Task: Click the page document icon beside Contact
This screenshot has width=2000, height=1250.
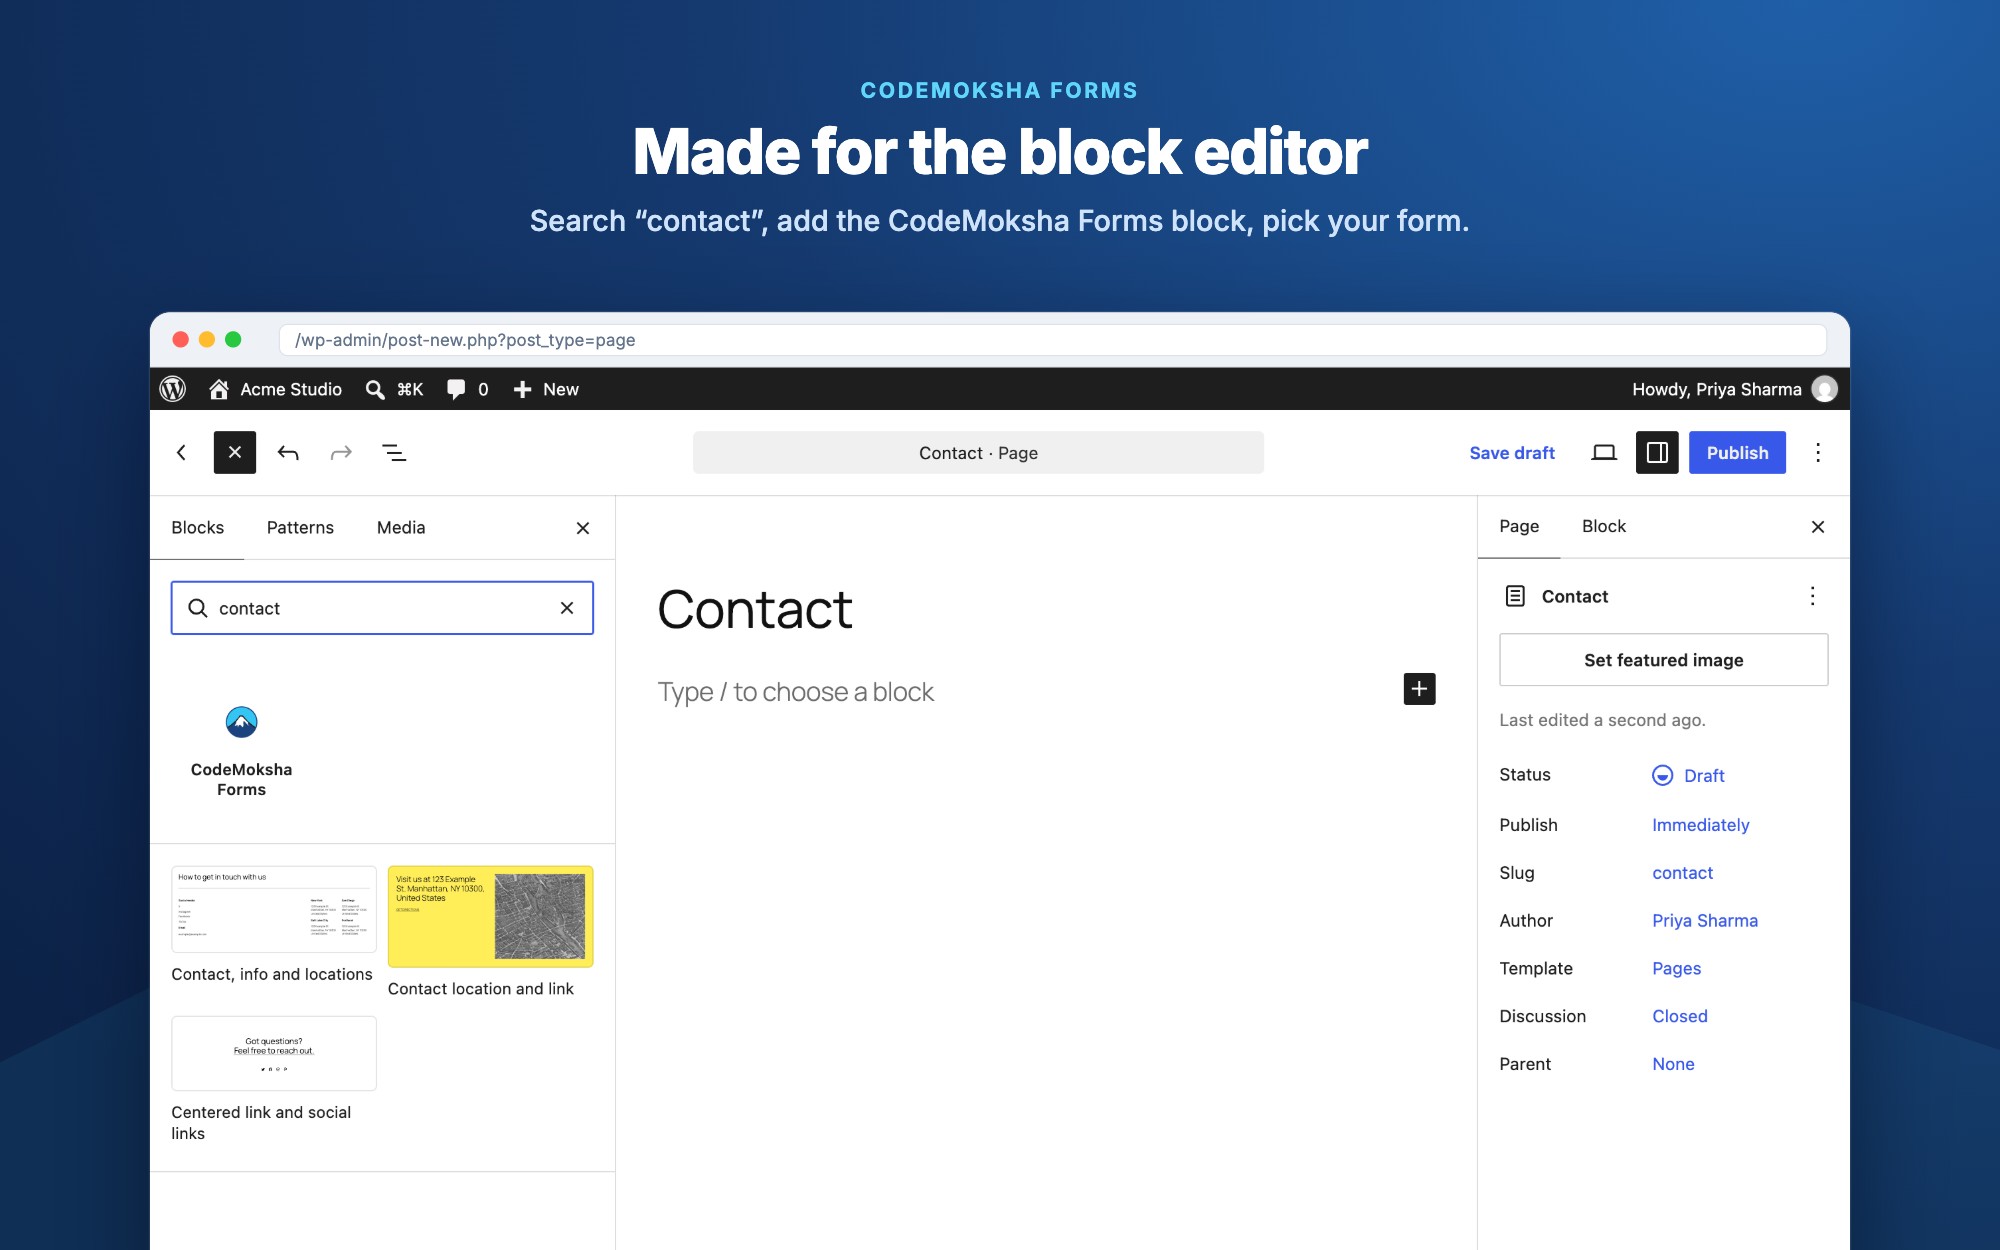Action: coord(1515,596)
